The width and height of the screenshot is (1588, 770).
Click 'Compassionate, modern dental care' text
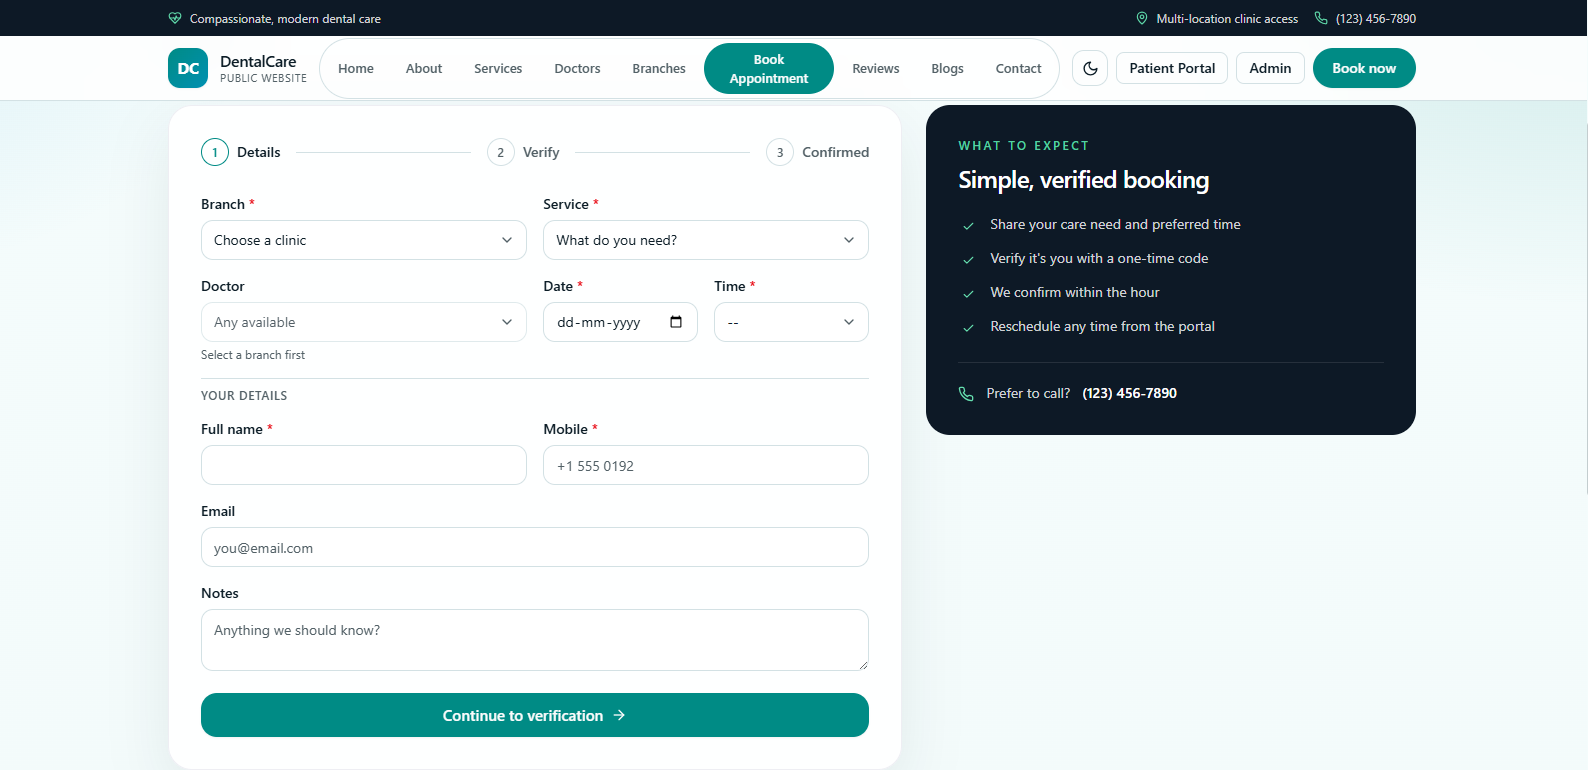pos(285,18)
